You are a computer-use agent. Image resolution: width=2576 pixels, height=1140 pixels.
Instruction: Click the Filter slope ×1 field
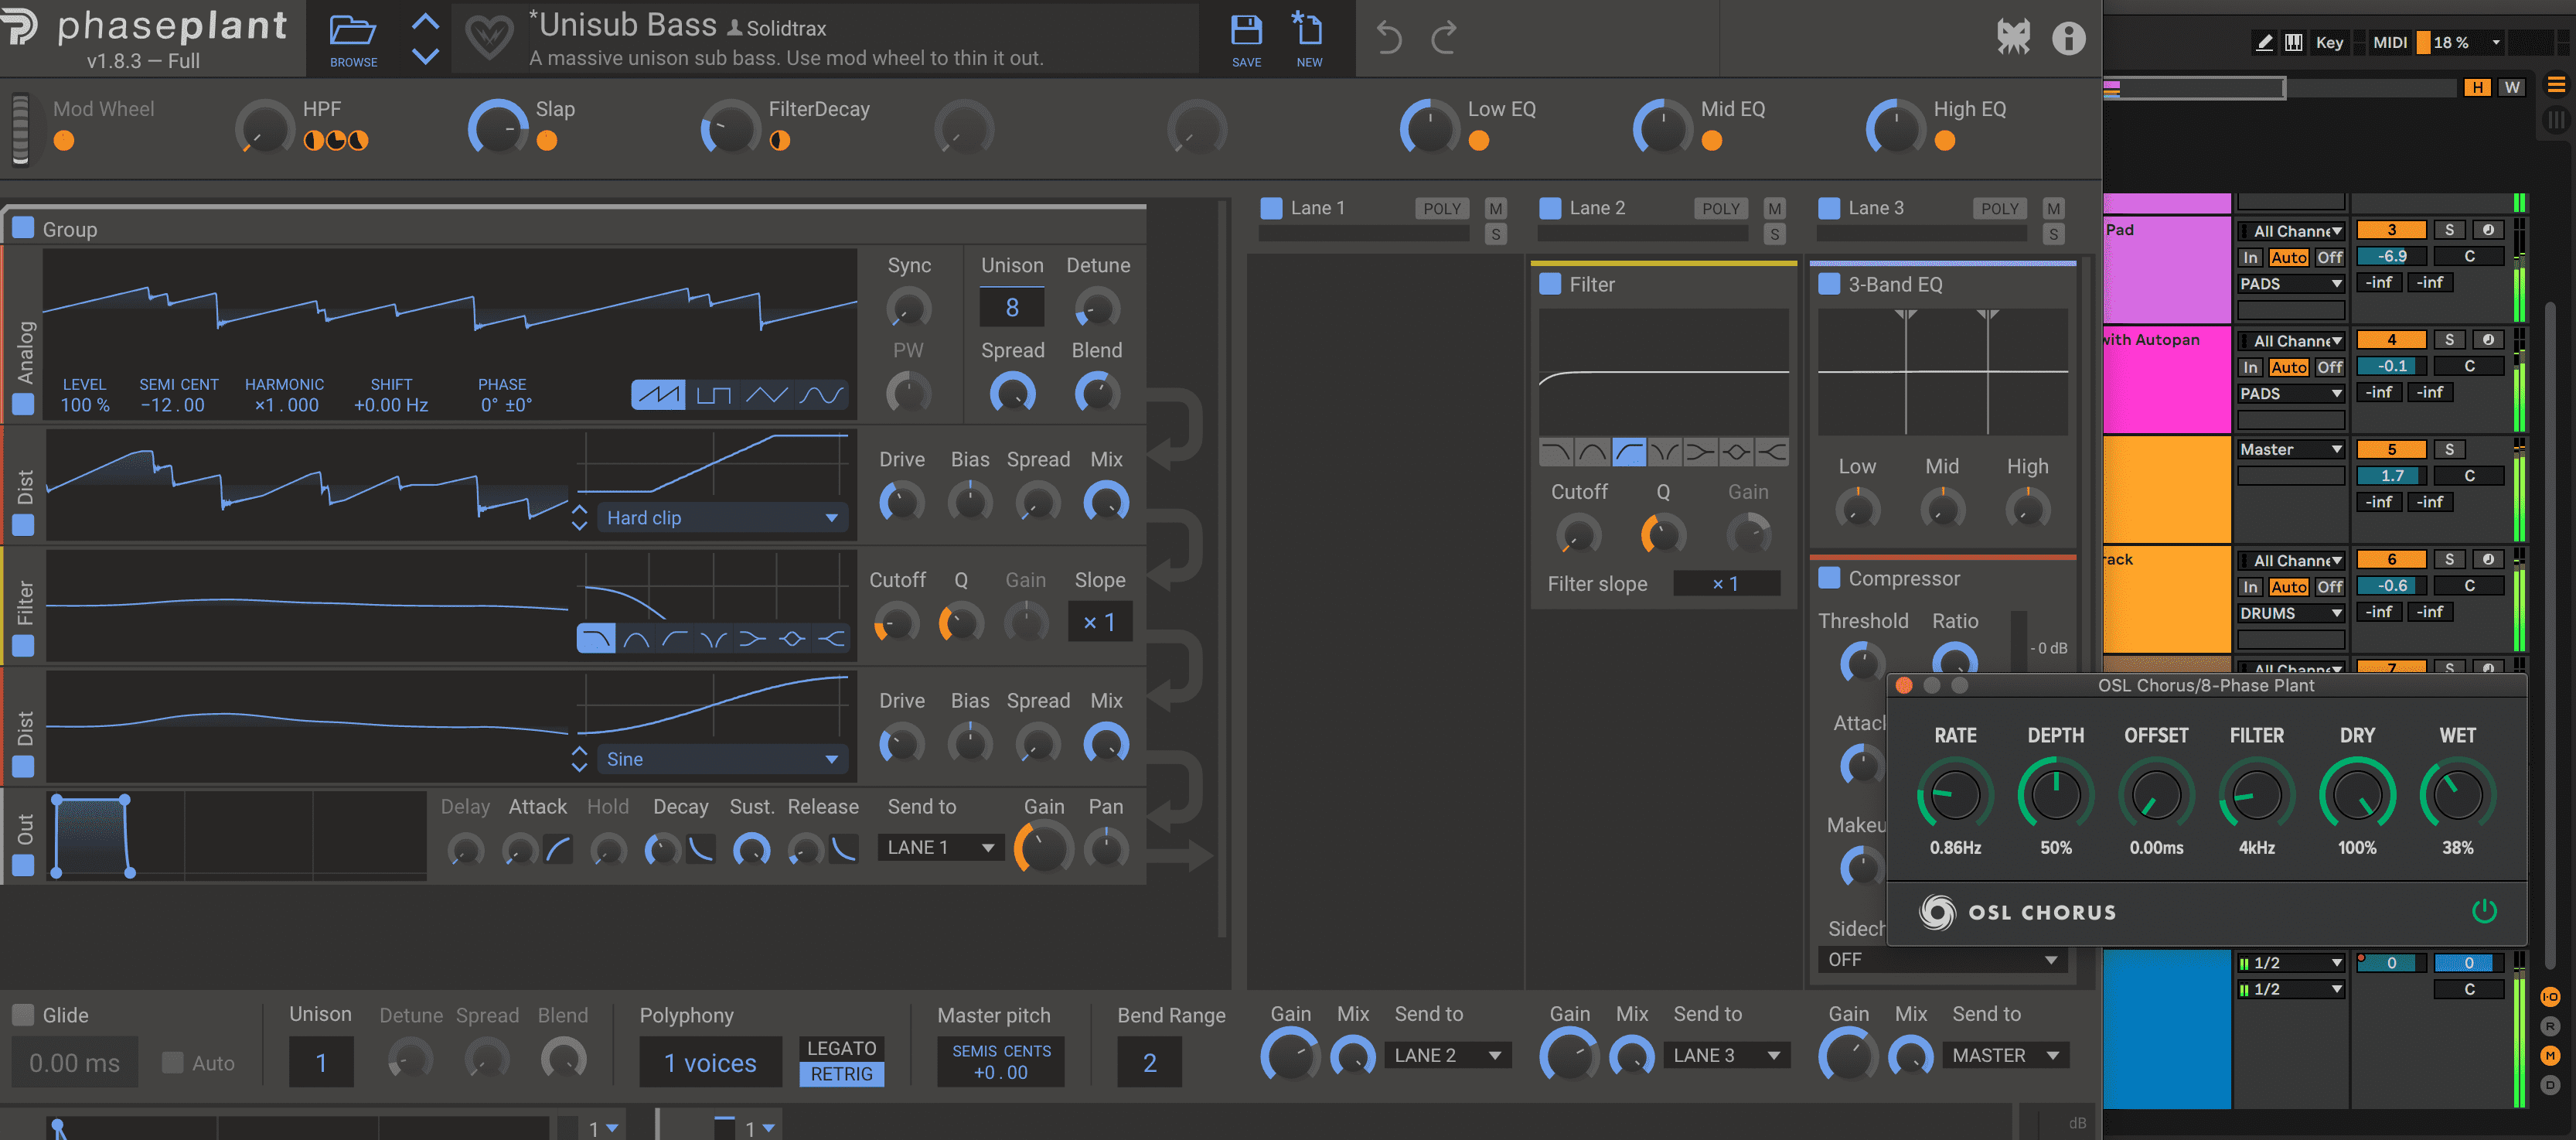(1726, 583)
